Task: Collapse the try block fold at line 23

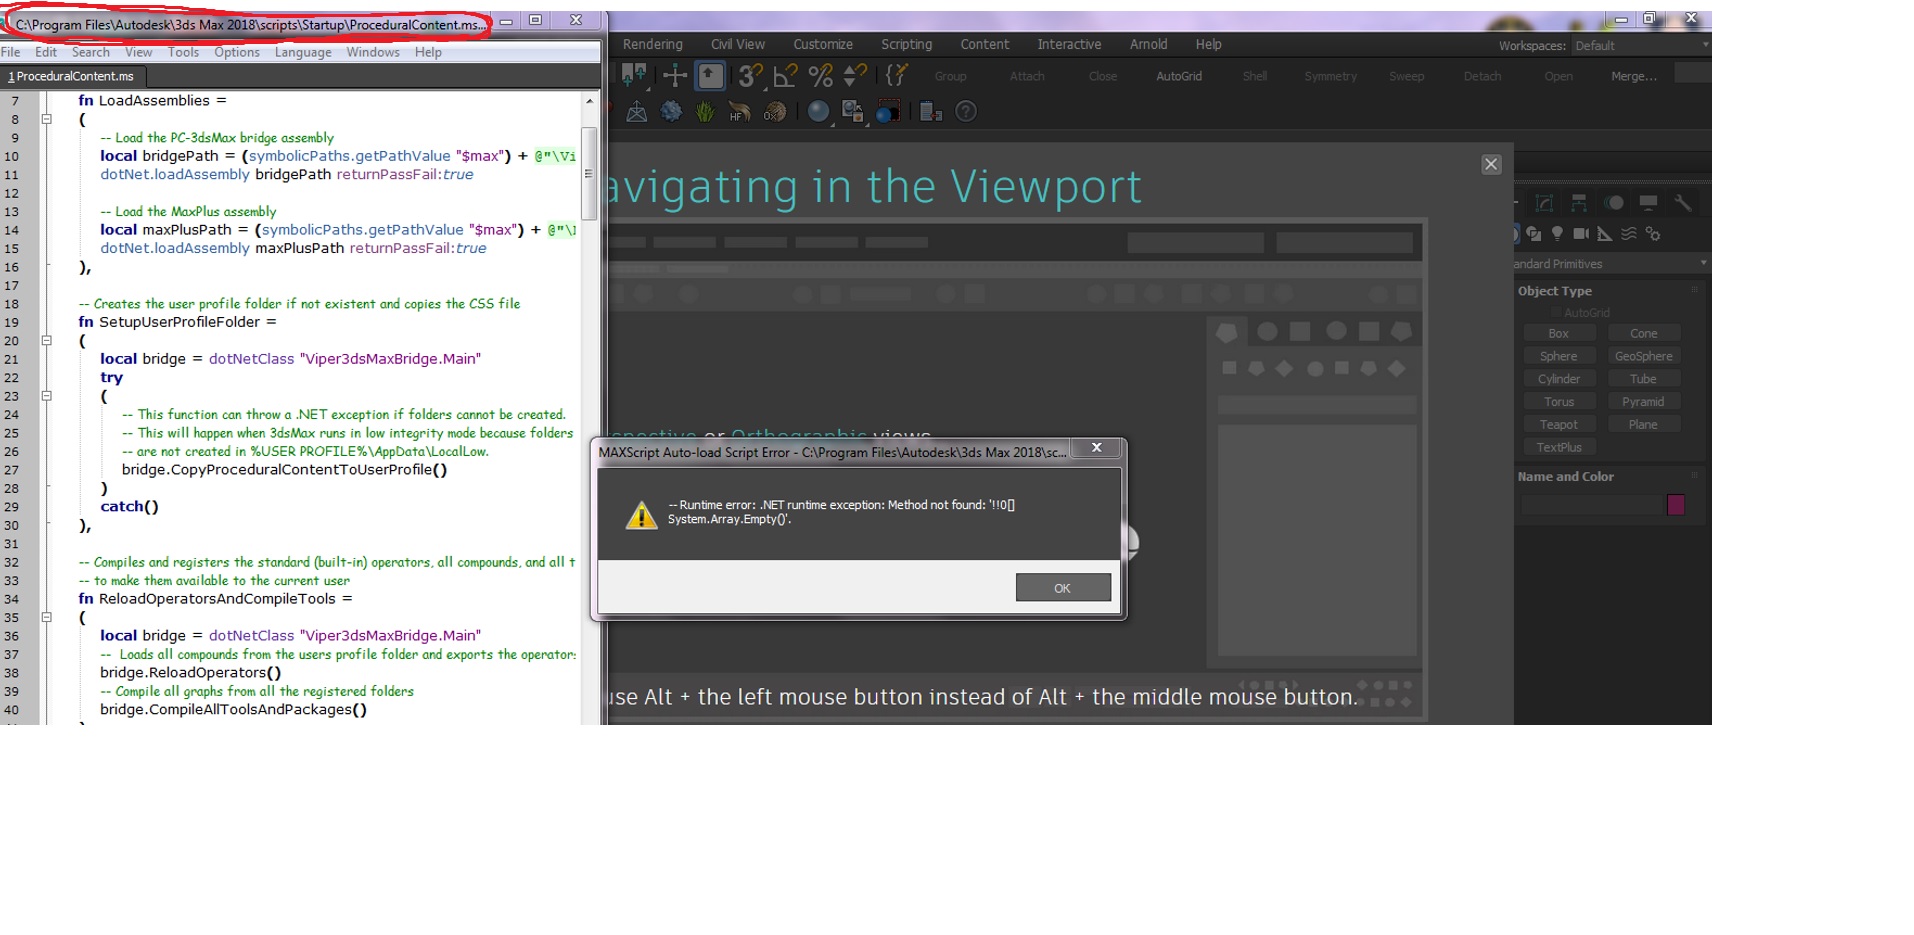Action: (46, 396)
